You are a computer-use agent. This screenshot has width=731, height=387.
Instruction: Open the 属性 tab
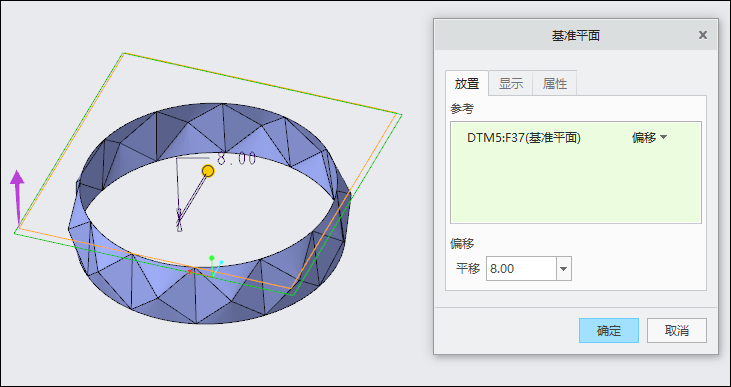[555, 84]
